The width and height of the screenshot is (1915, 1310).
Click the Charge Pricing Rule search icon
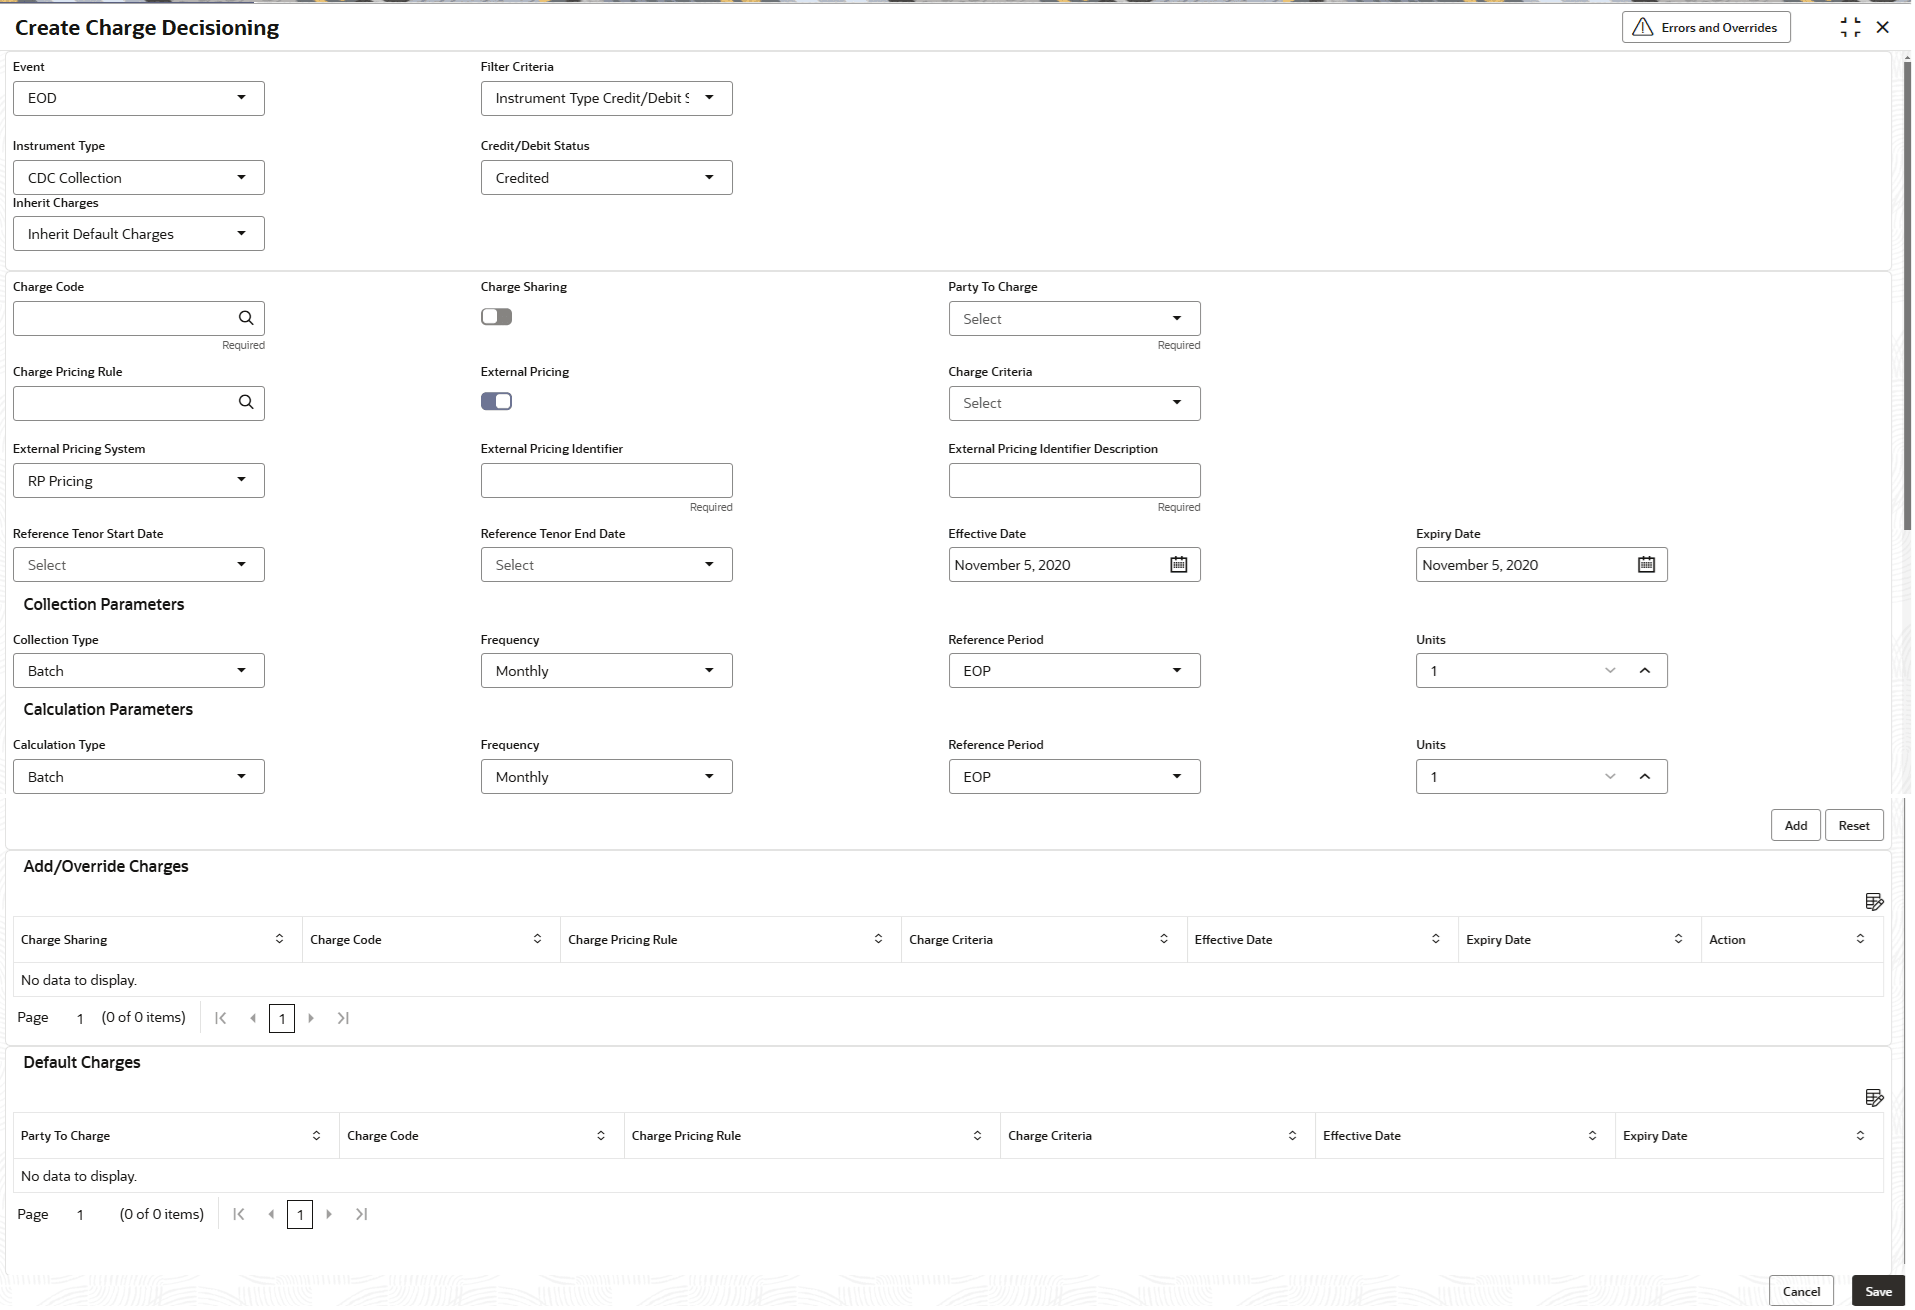click(246, 402)
